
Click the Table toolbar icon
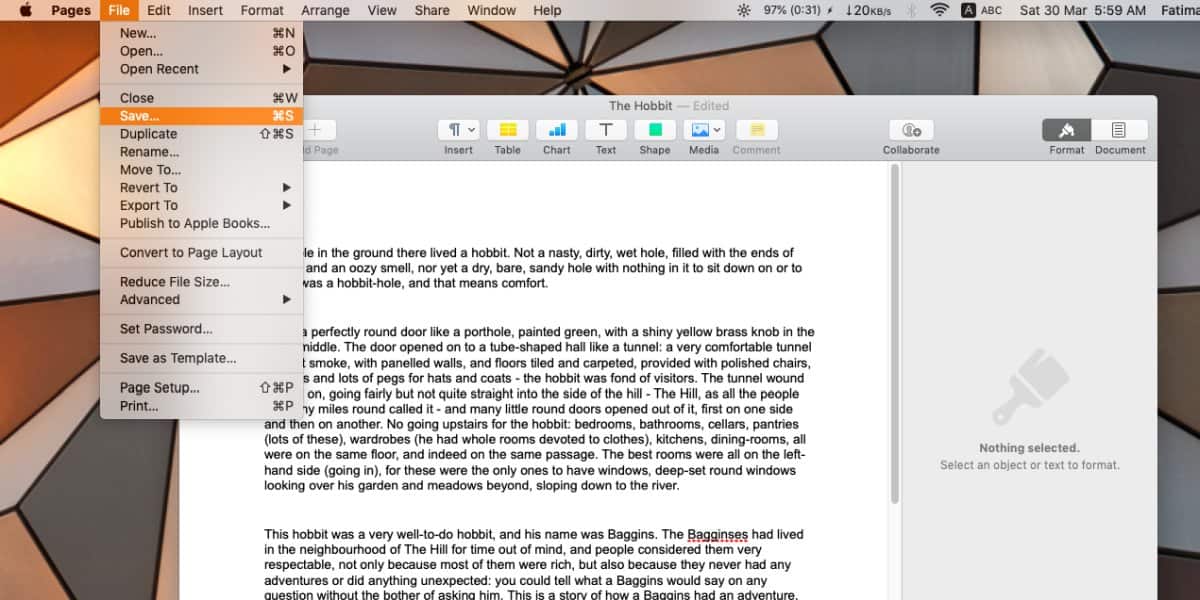(507, 130)
